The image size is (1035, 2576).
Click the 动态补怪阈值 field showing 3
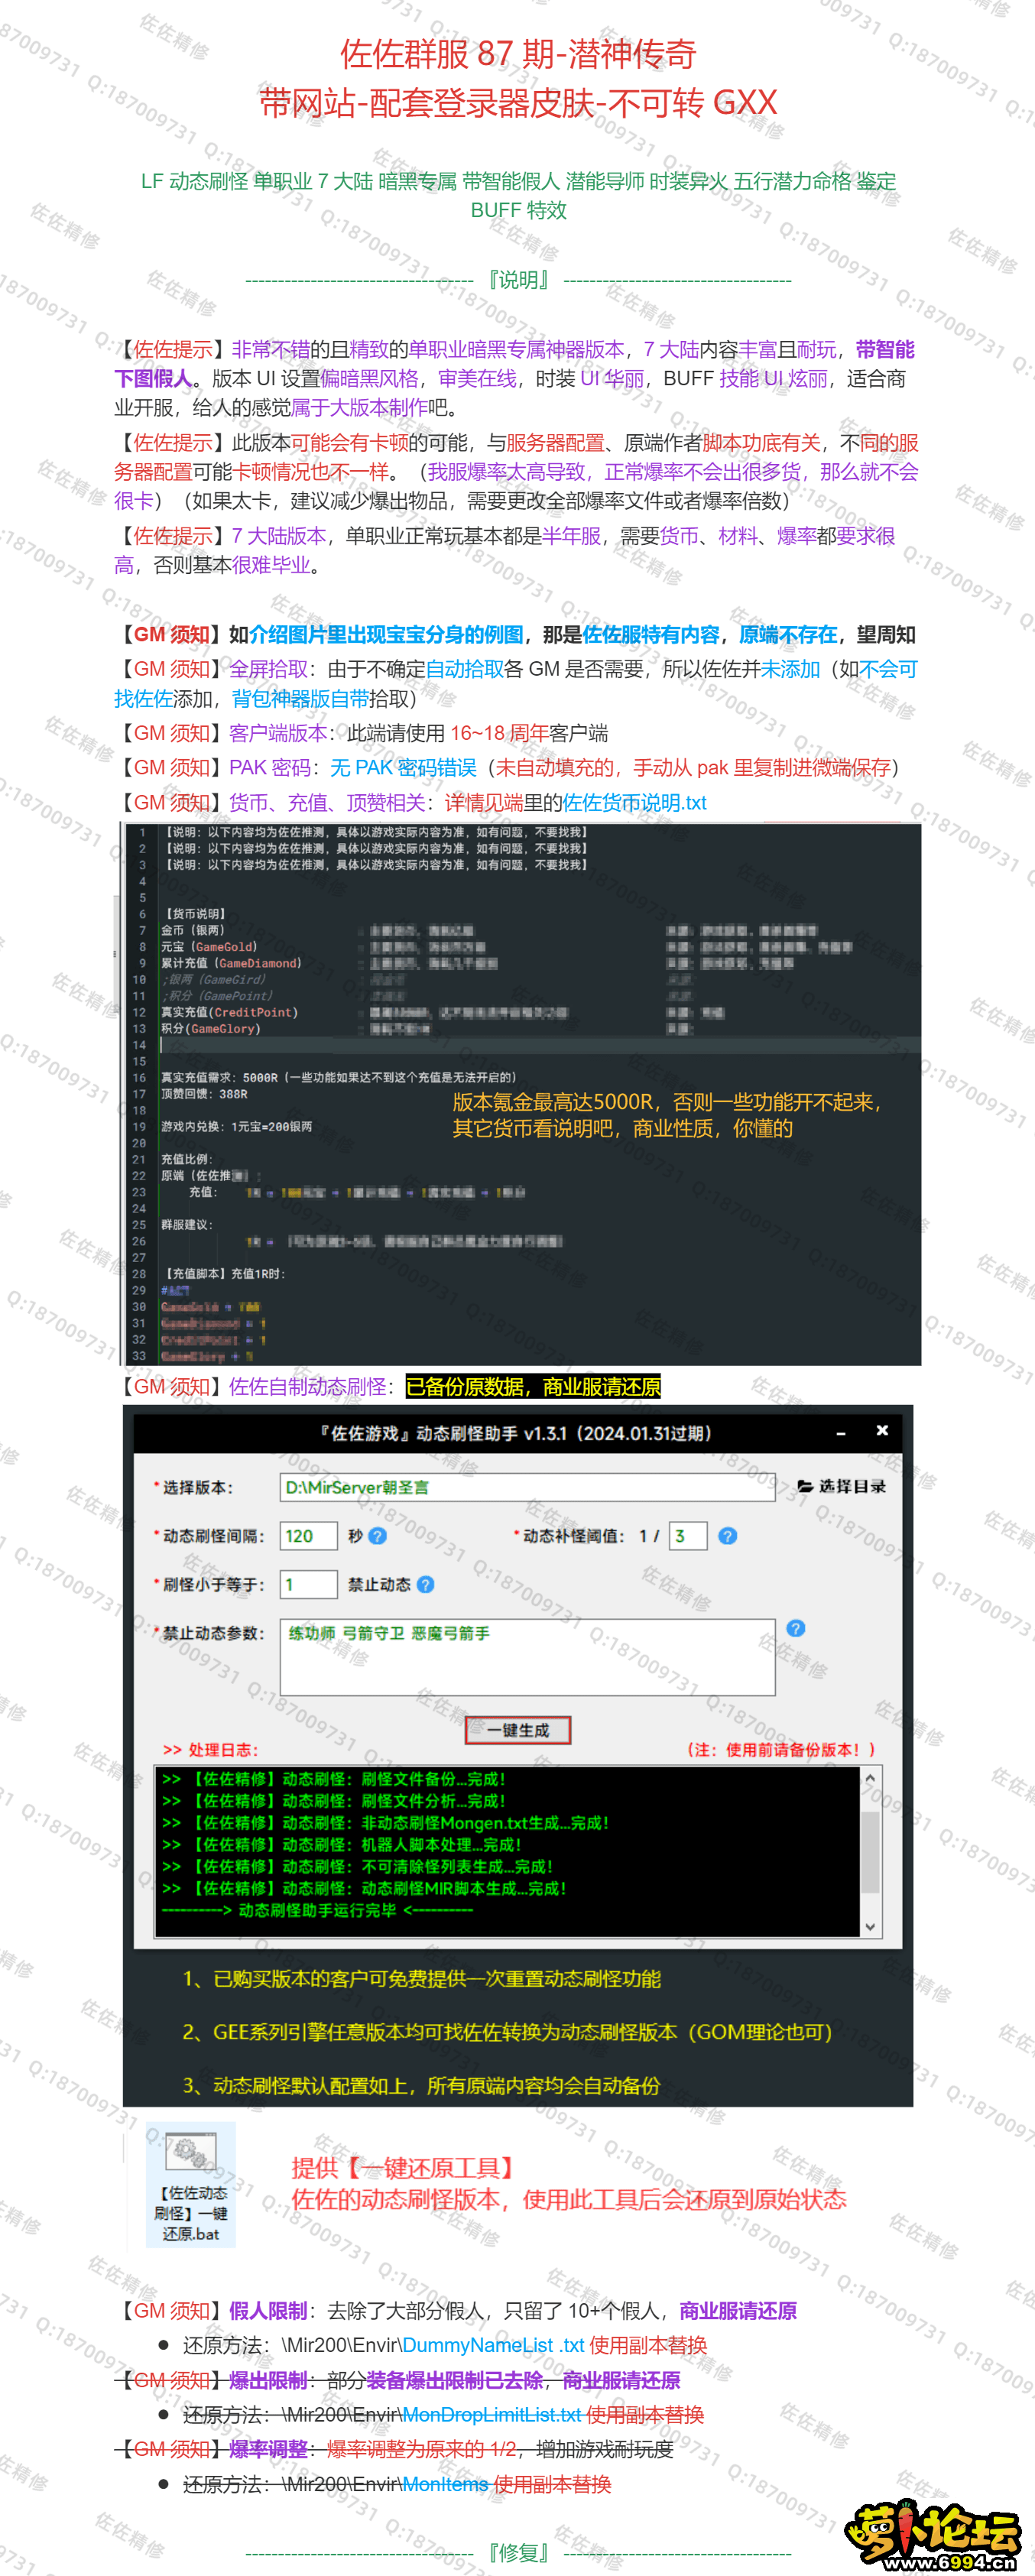tap(688, 1536)
